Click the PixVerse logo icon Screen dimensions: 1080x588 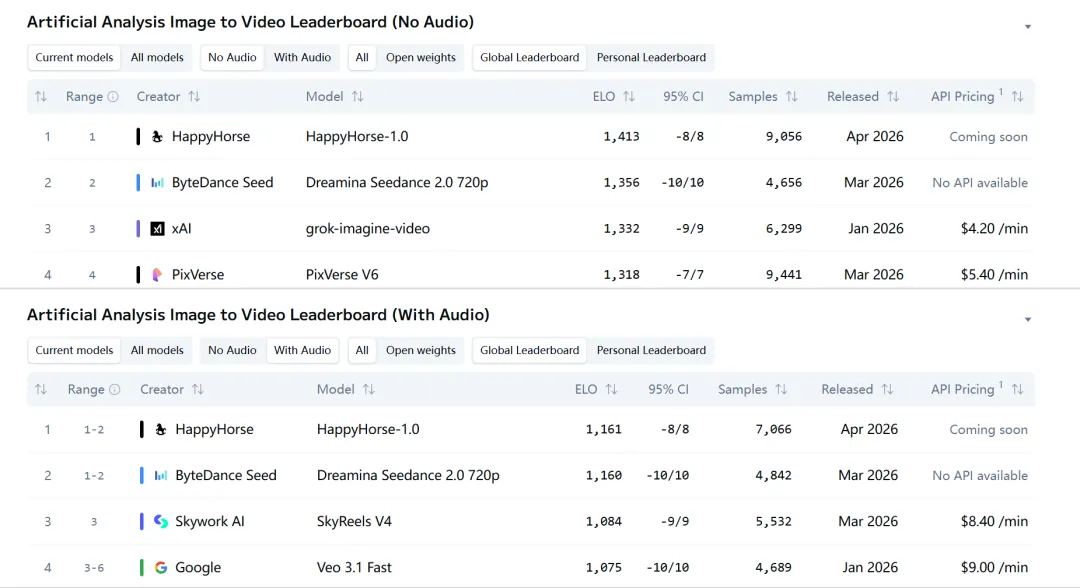[x=157, y=275]
